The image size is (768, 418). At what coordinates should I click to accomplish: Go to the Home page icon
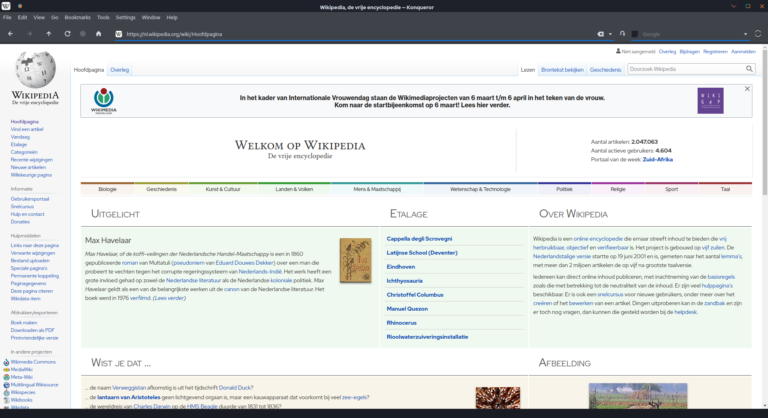(x=98, y=34)
